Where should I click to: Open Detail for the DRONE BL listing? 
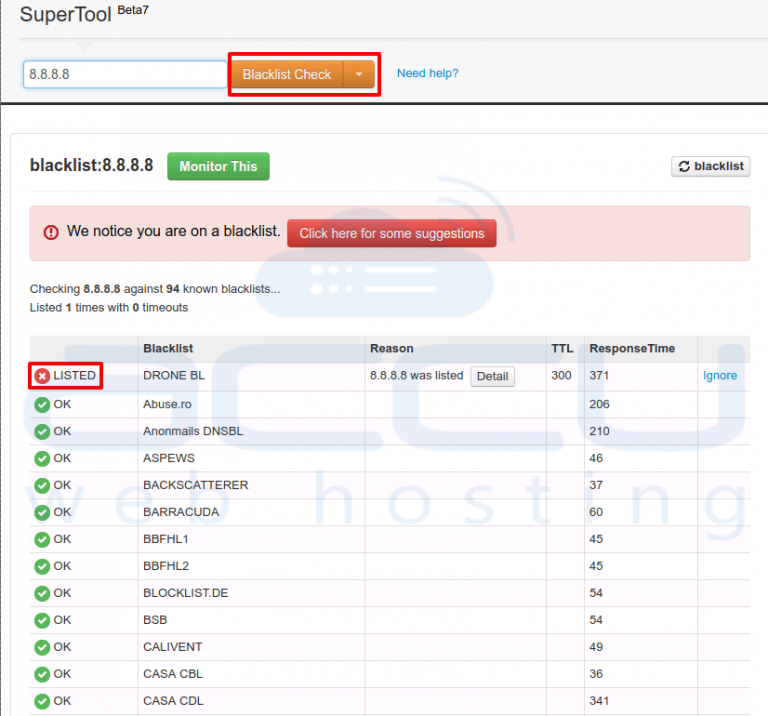(492, 377)
